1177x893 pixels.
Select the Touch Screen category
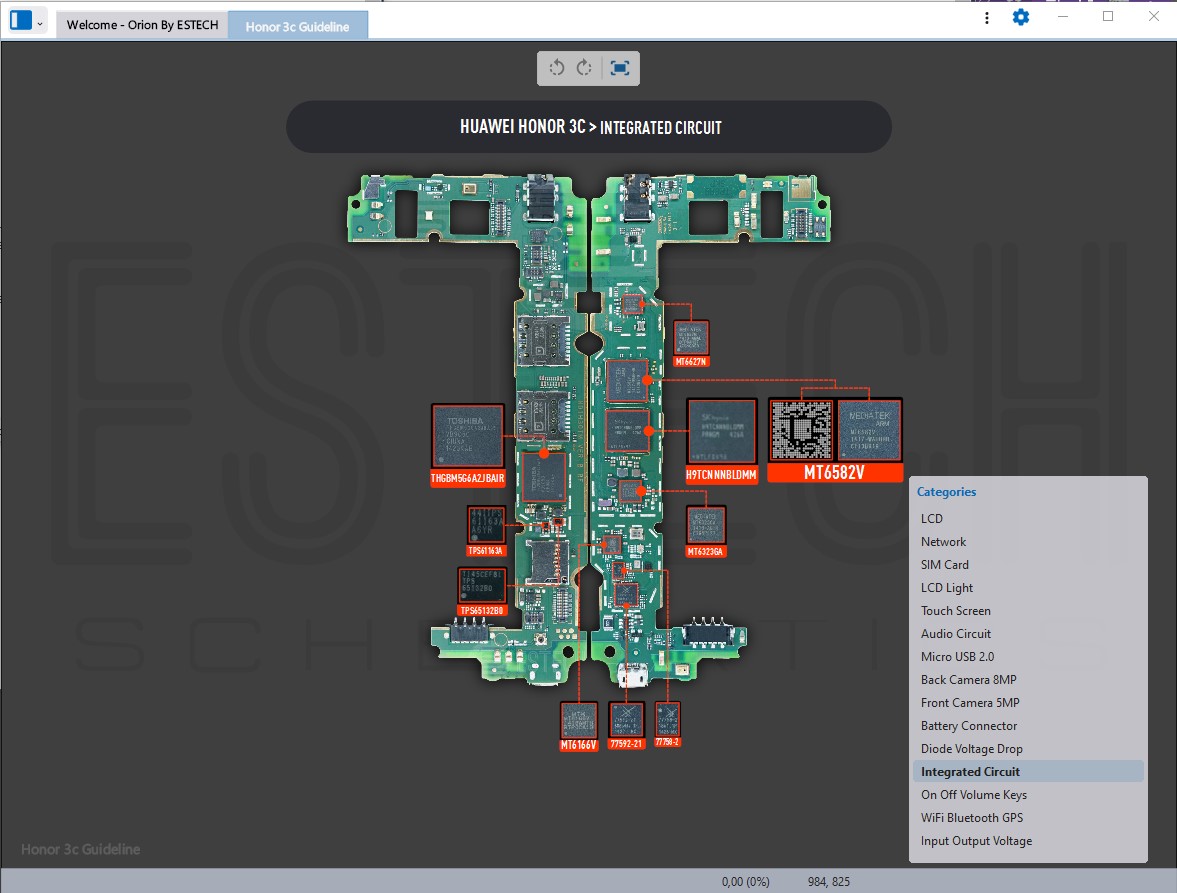[x=955, y=611]
